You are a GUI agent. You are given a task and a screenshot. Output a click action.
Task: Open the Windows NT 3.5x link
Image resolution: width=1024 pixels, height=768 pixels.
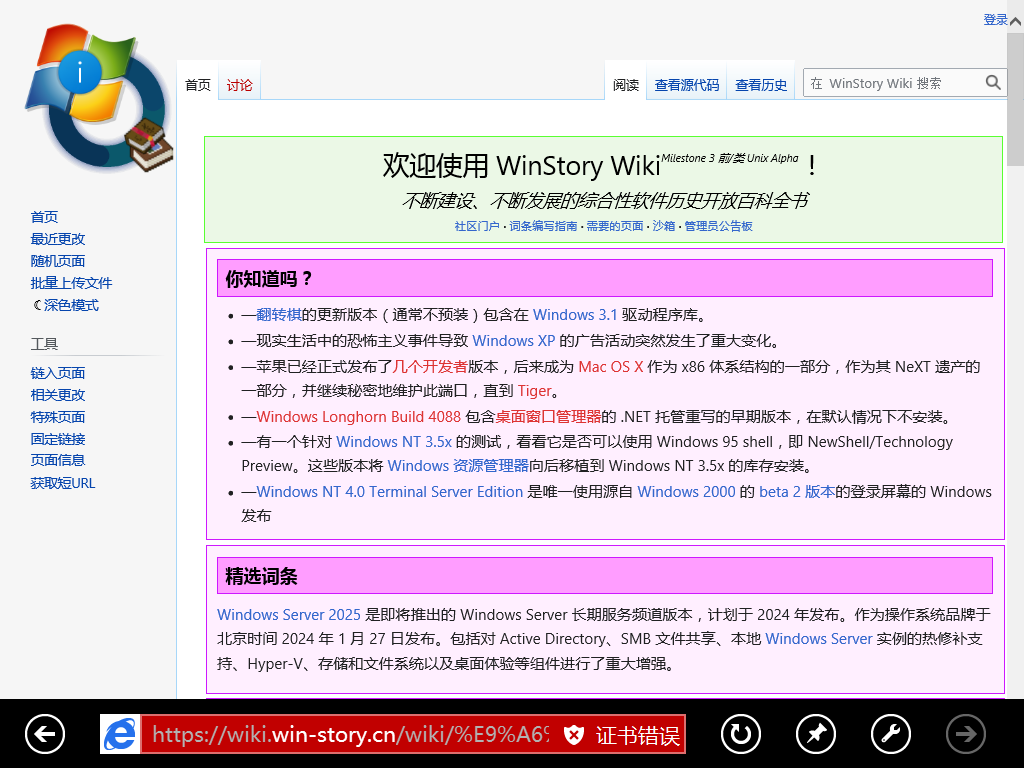(394, 442)
